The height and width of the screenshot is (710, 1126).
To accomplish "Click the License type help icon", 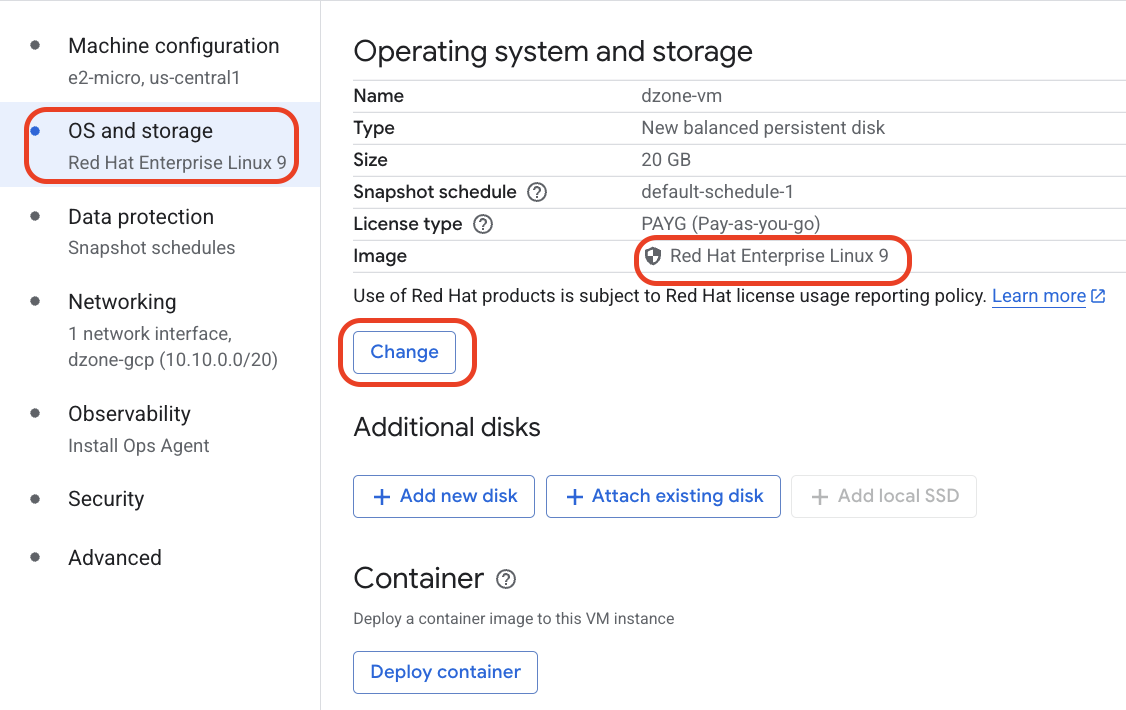I will (483, 224).
